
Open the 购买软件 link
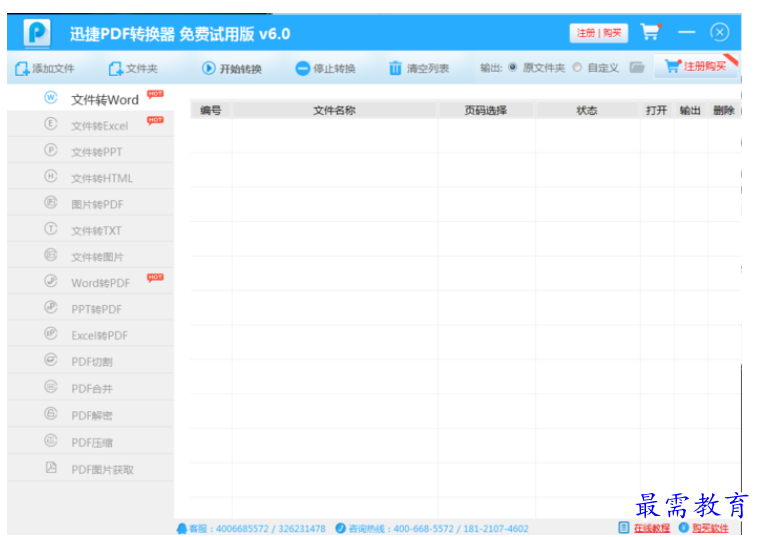pos(711,528)
